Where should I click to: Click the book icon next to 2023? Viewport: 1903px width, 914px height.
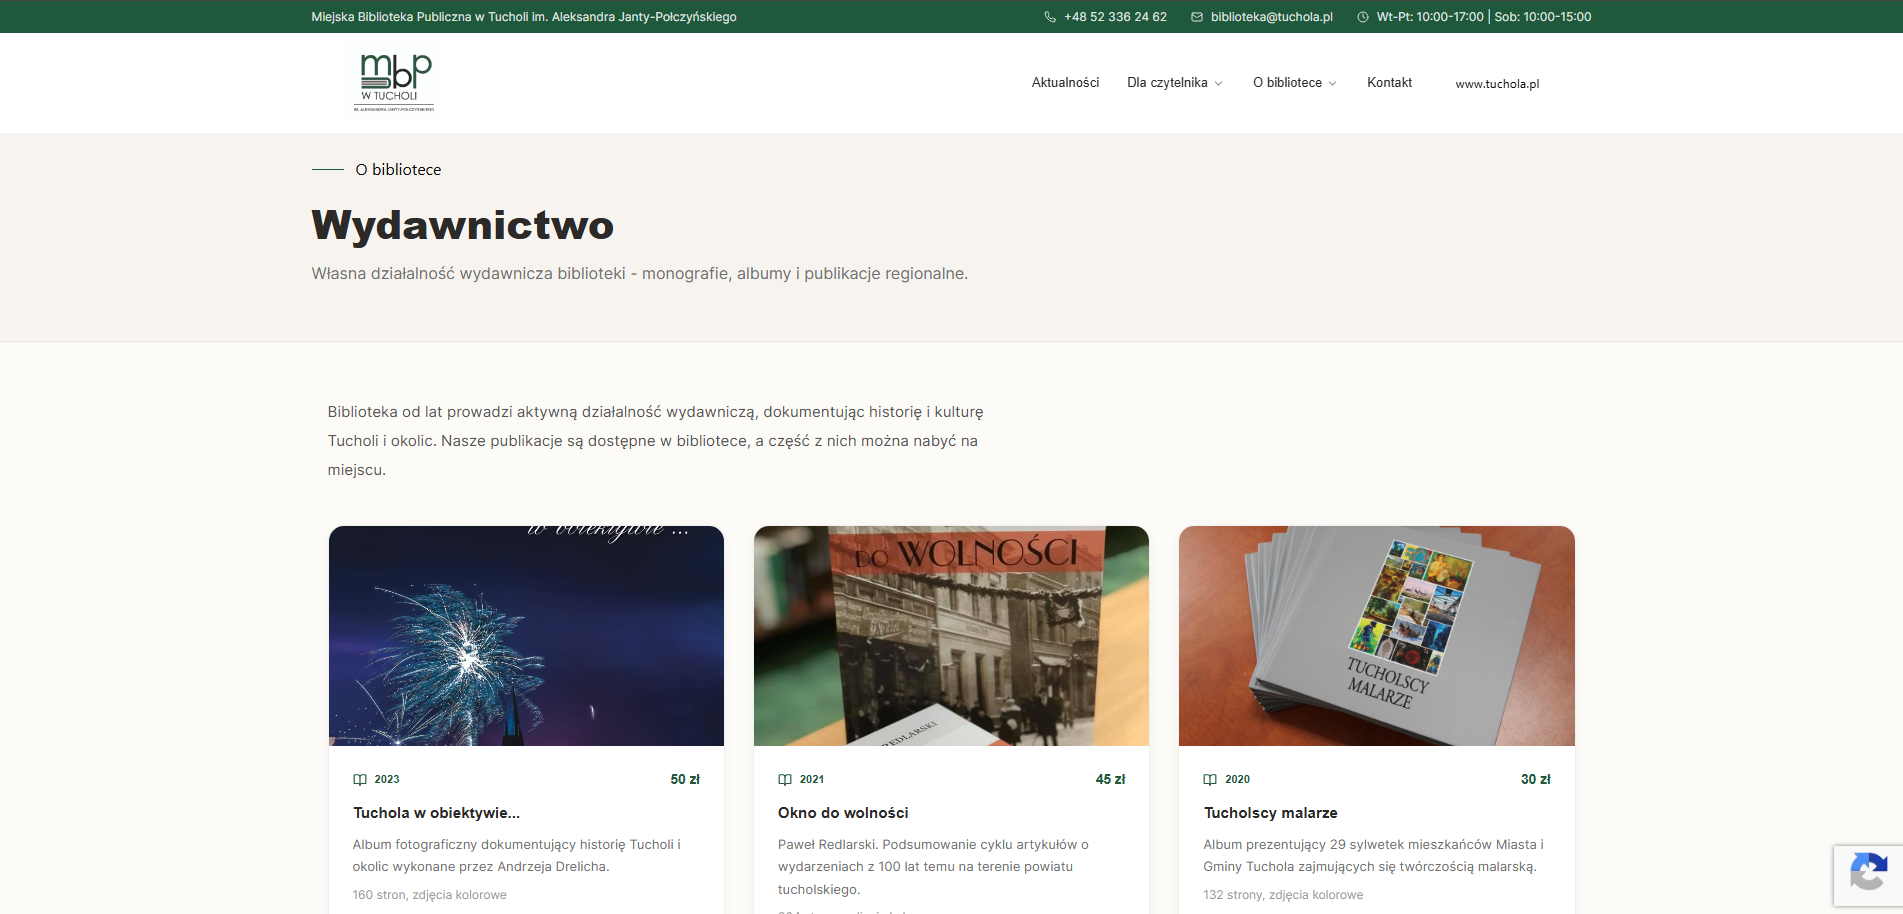(360, 780)
